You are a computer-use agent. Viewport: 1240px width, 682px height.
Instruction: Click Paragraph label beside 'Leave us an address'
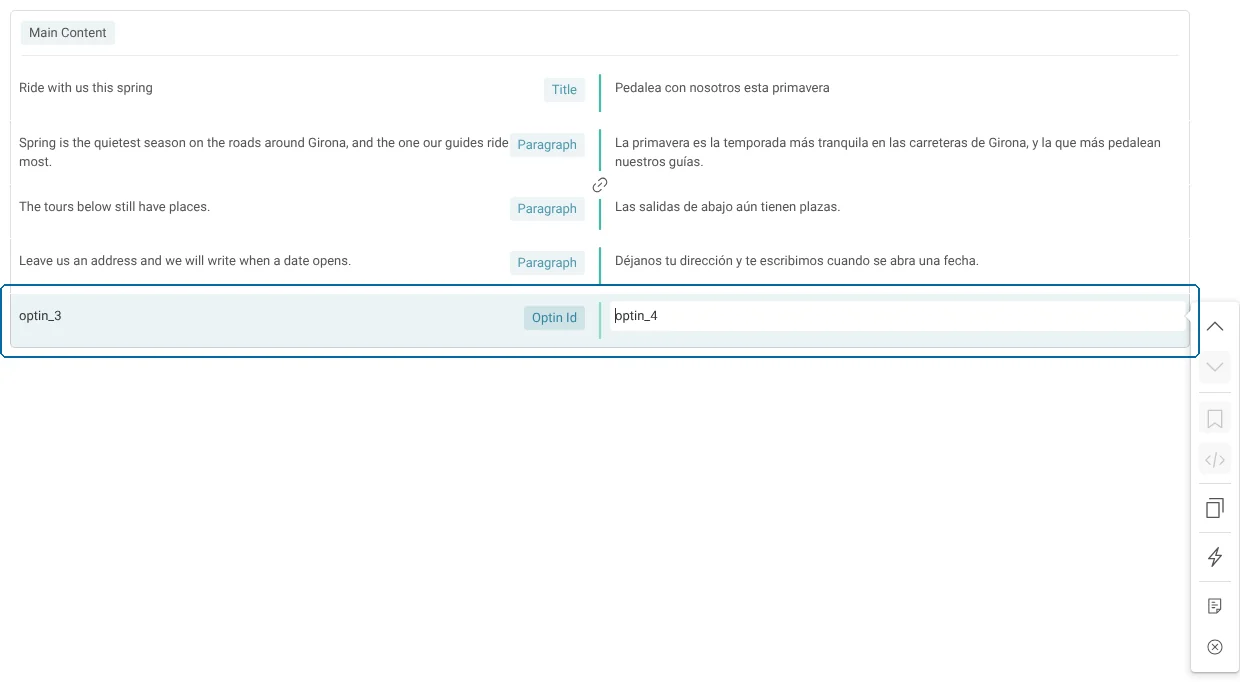point(547,263)
